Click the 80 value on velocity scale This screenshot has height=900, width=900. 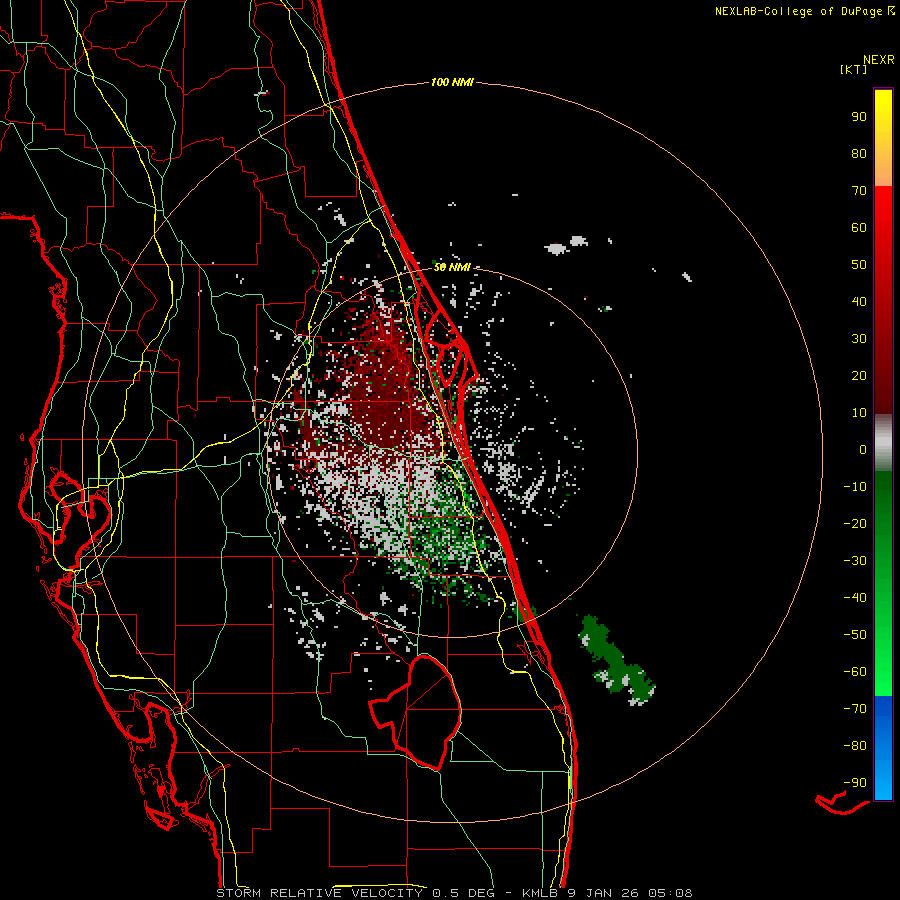tap(859, 154)
